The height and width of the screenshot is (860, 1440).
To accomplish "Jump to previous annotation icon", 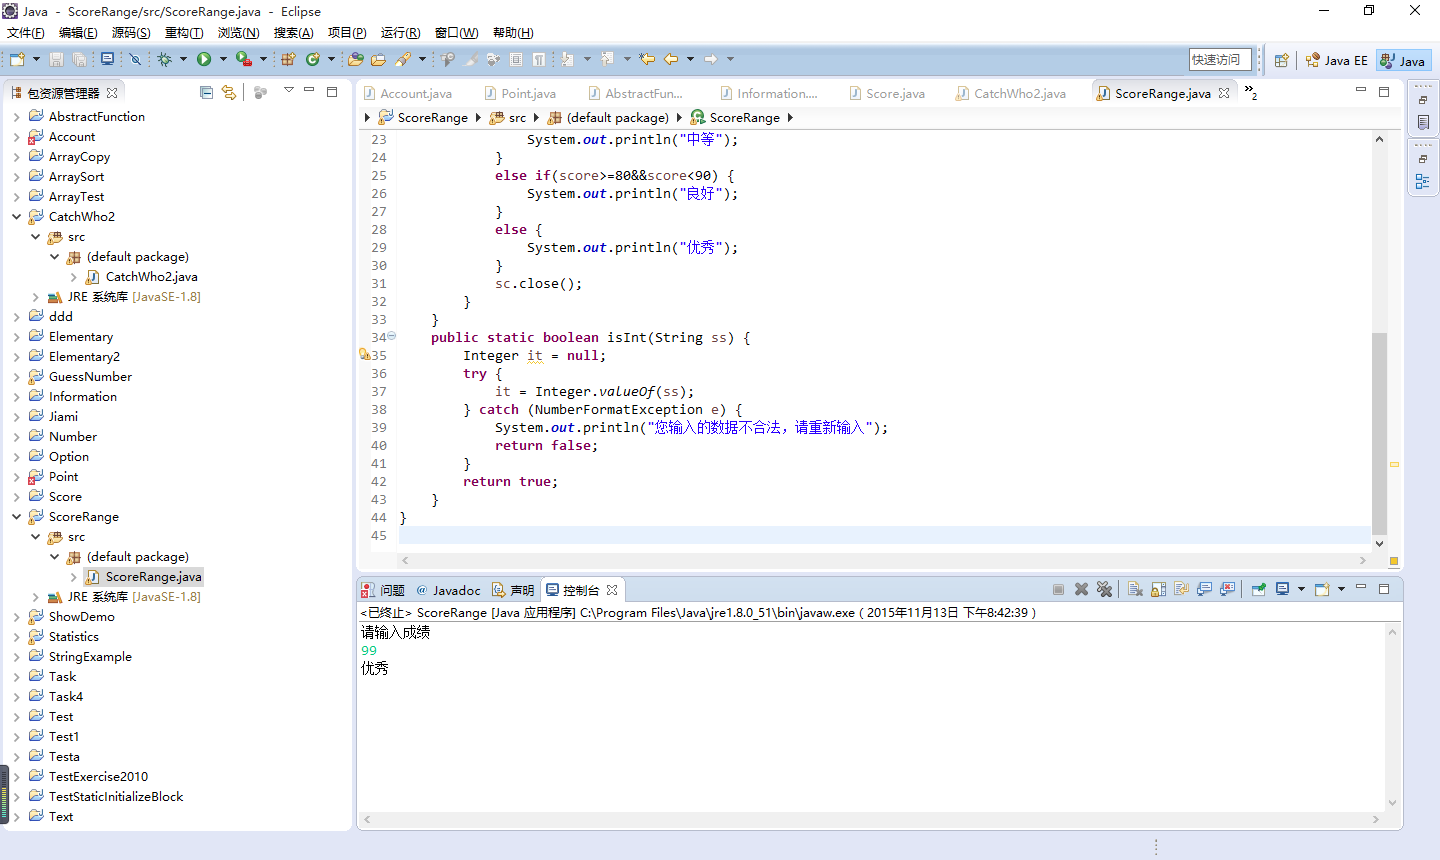I will (x=607, y=59).
